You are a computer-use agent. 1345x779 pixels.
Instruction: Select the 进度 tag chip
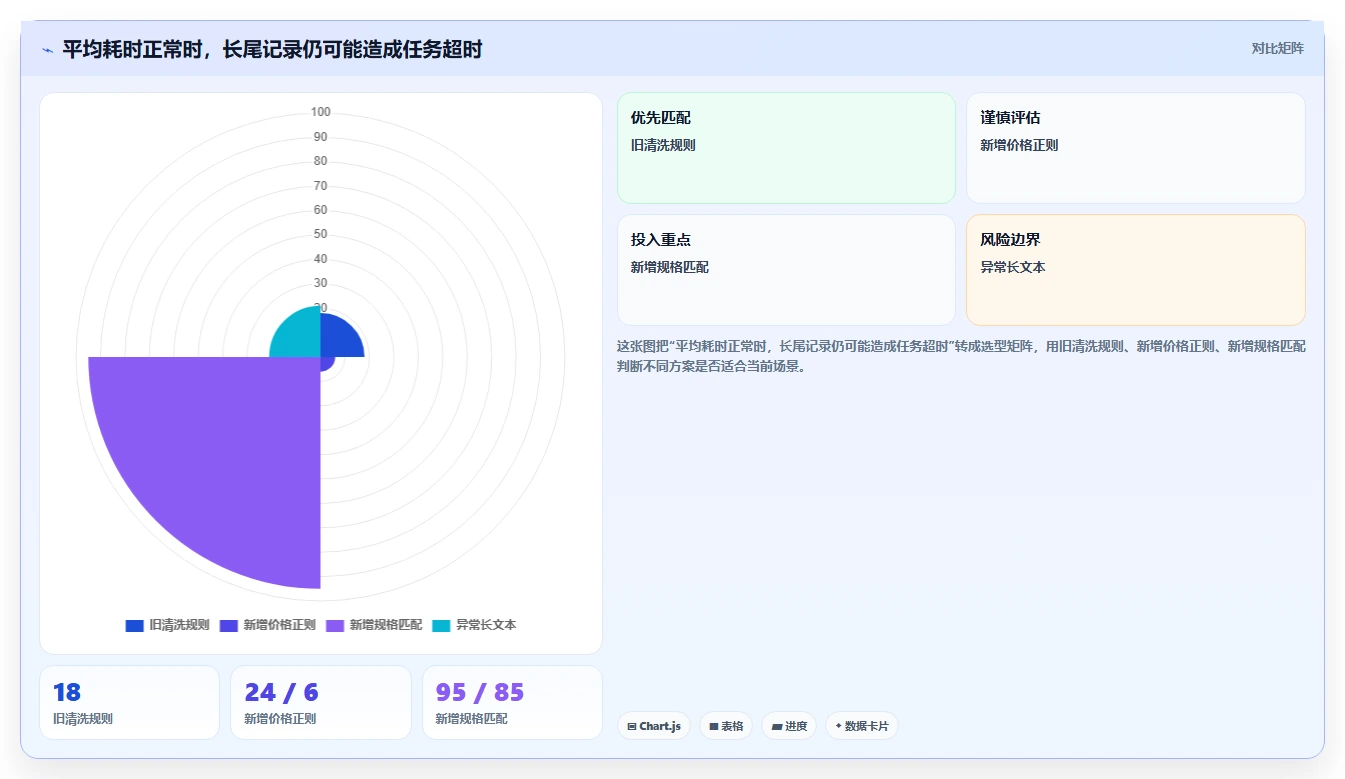pyautogui.click(x=789, y=726)
